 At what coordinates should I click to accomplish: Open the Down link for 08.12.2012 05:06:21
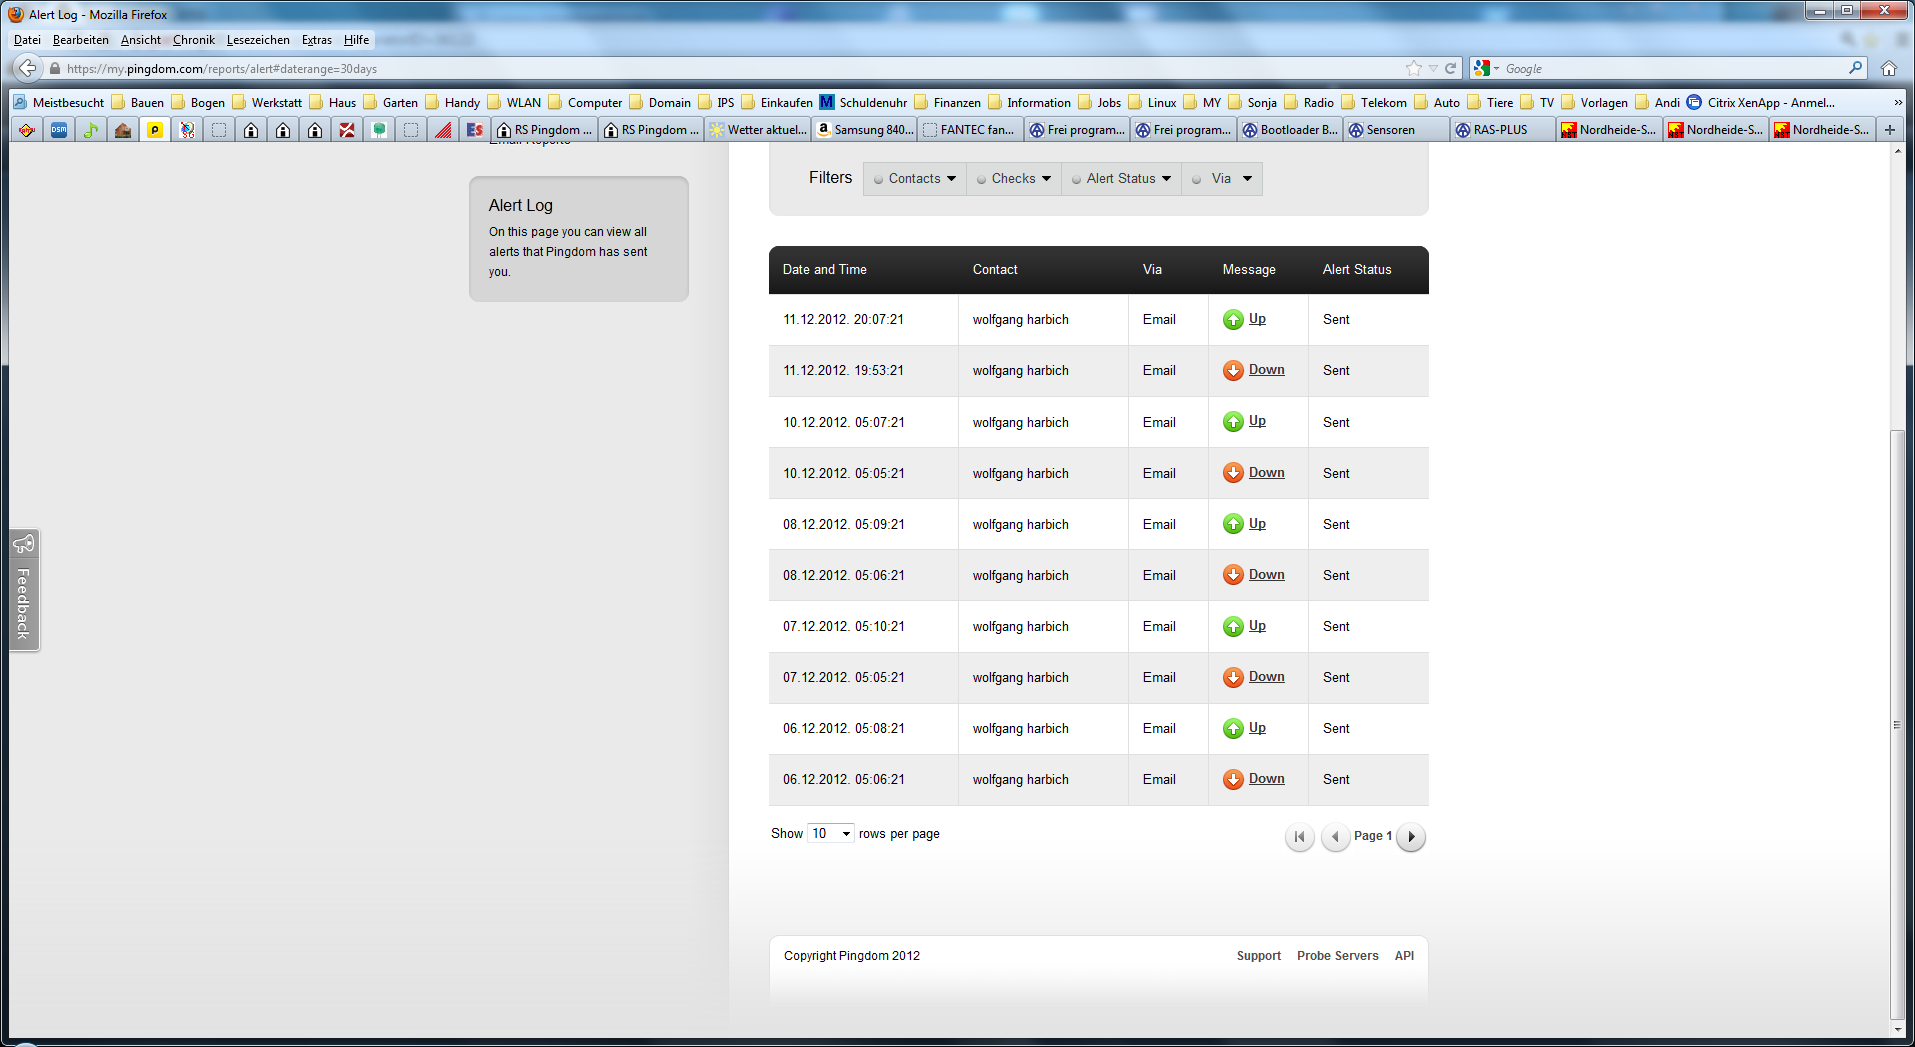1266,575
